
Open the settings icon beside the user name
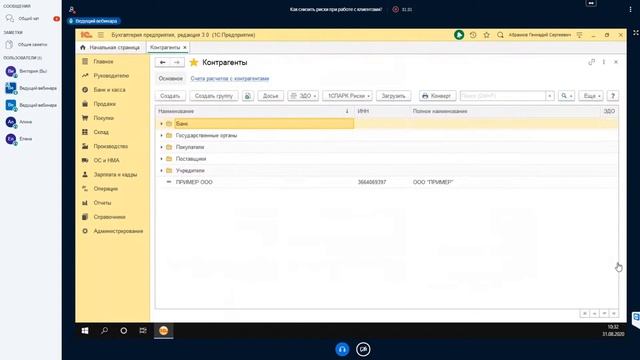coord(580,35)
